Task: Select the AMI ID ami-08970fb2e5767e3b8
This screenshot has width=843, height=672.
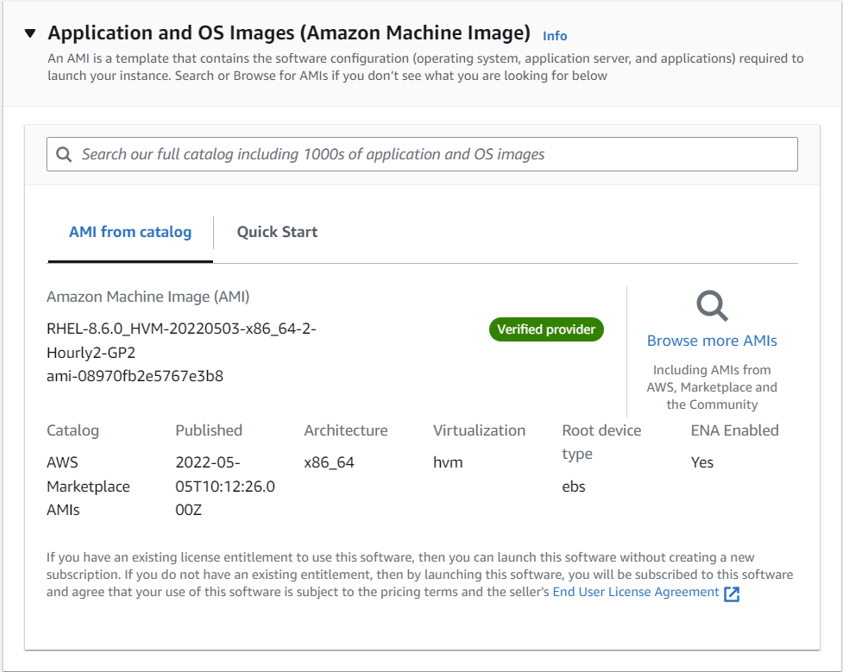Action: [135, 377]
